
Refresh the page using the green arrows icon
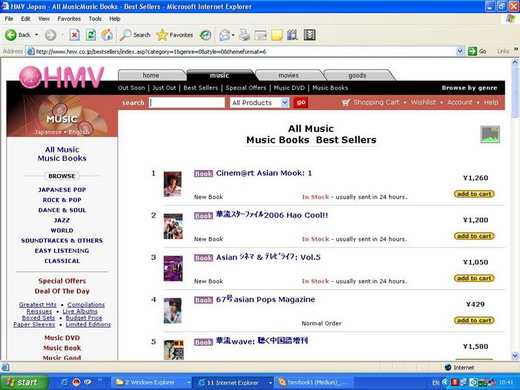91,35
